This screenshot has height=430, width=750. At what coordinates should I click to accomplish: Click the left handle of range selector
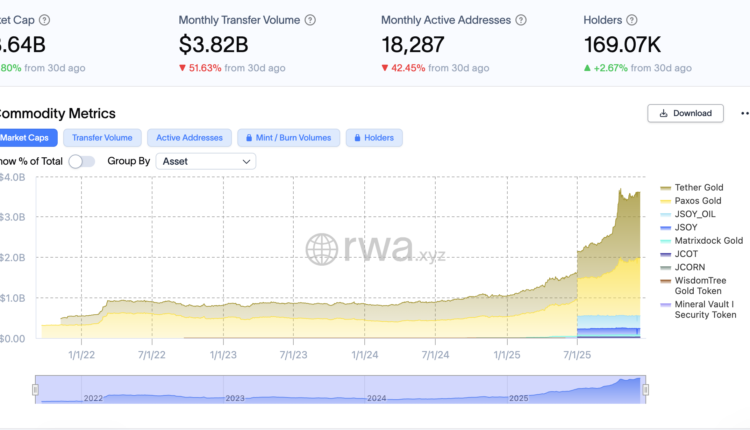click(x=36, y=389)
